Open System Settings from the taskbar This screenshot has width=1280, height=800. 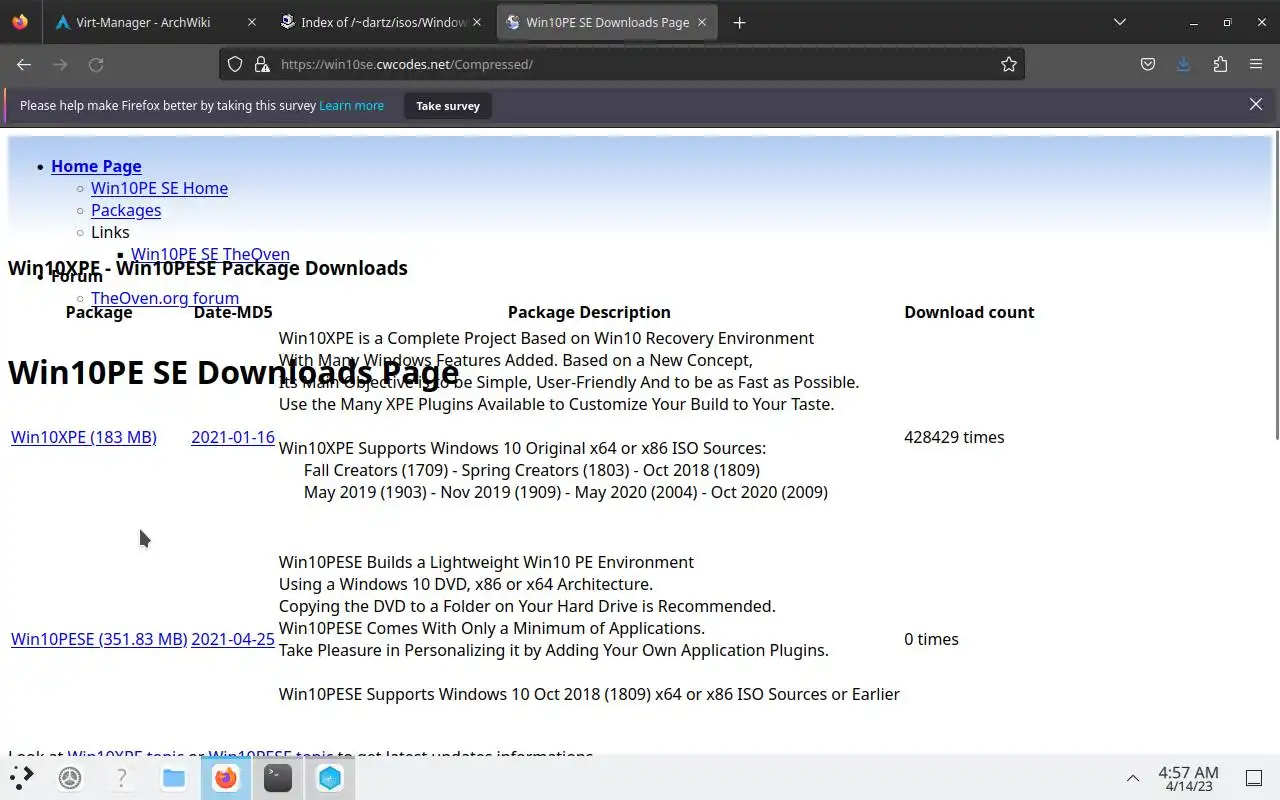tap(70, 777)
